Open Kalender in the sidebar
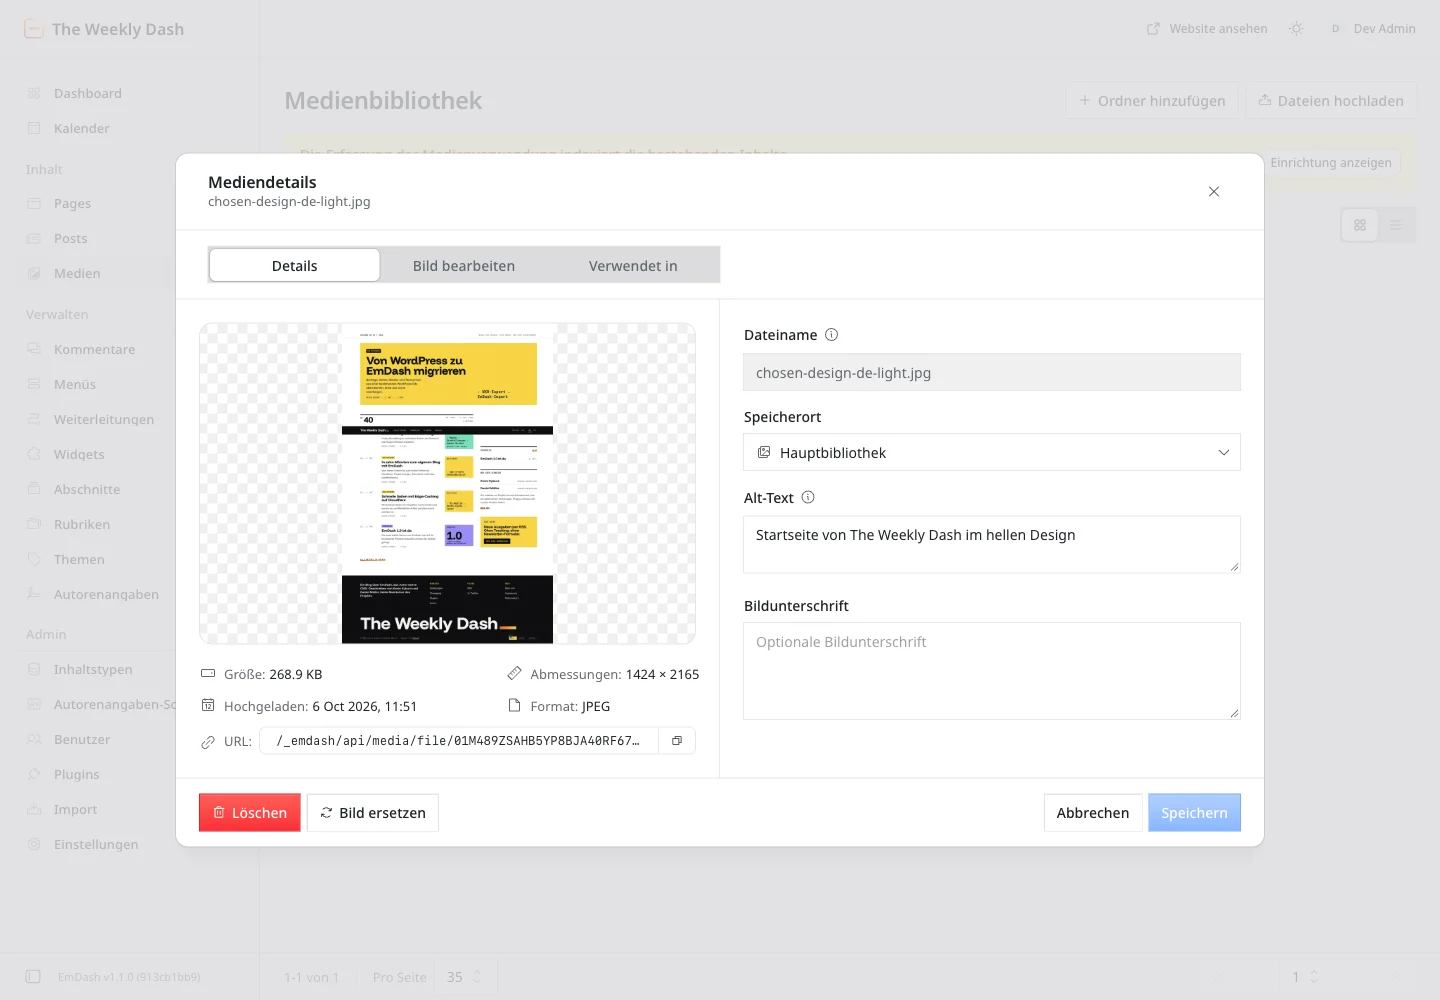This screenshot has height=1000, width=1440. tap(82, 129)
